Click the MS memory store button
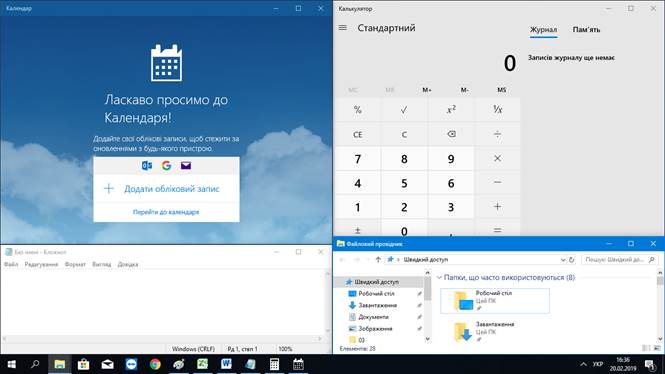This screenshot has height=374, width=665. [x=501, y=90]
